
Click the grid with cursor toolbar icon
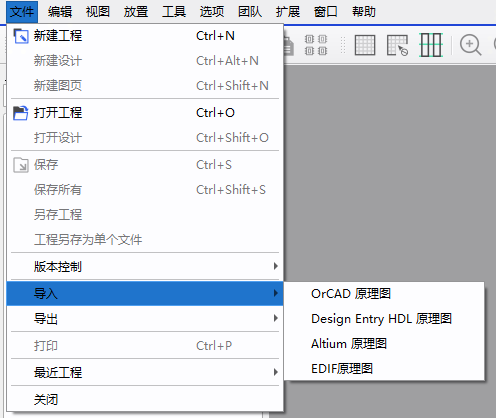(397, 45)
